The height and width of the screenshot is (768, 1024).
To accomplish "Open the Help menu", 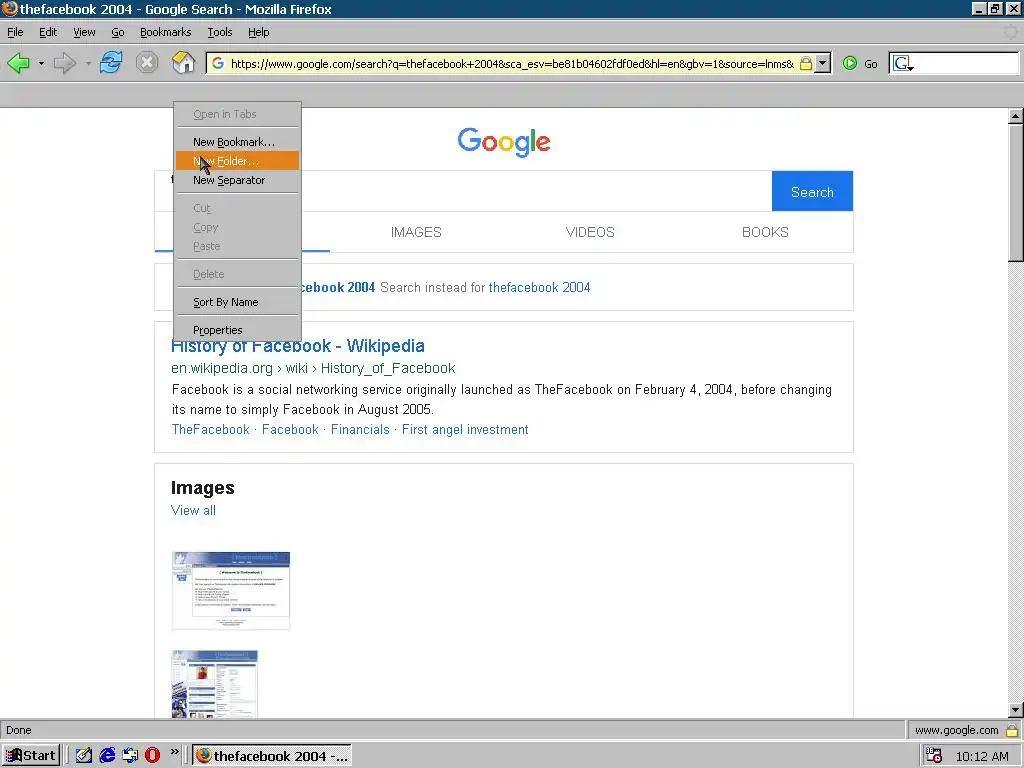I will pyautogui.click(x=259, y=32).
